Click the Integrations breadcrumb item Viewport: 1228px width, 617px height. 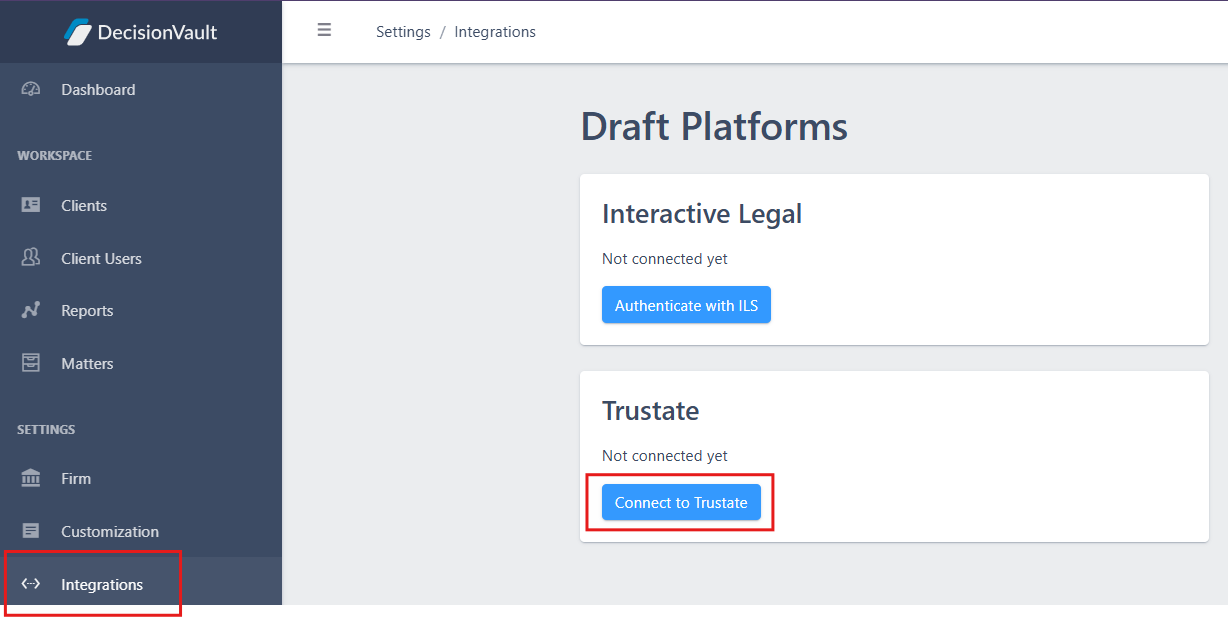(x=495, y=32)
